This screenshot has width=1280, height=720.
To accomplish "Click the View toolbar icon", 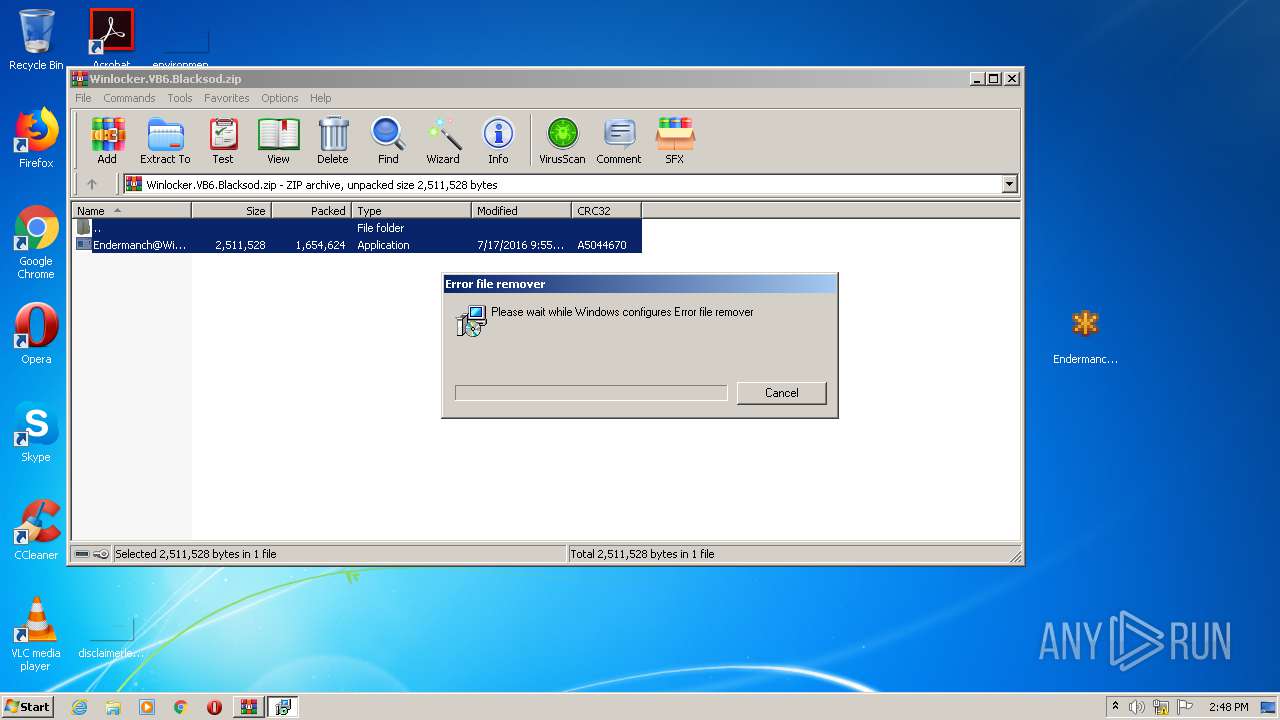I will (278, 140).
